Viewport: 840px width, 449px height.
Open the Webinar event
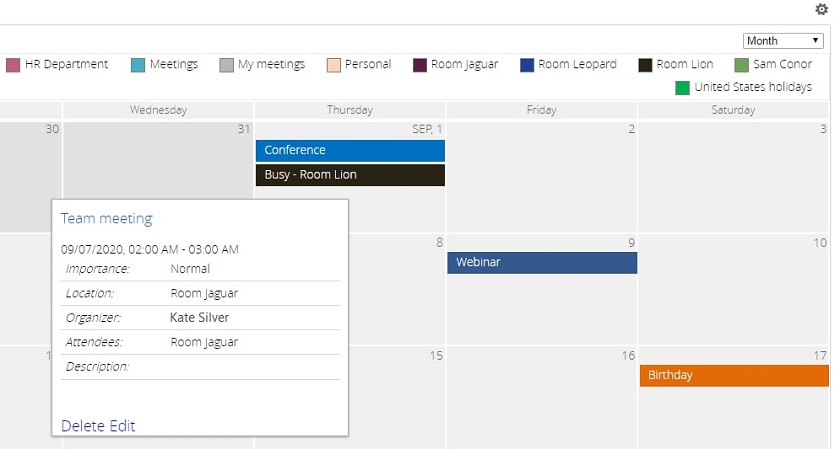click(x=541, y=262)
